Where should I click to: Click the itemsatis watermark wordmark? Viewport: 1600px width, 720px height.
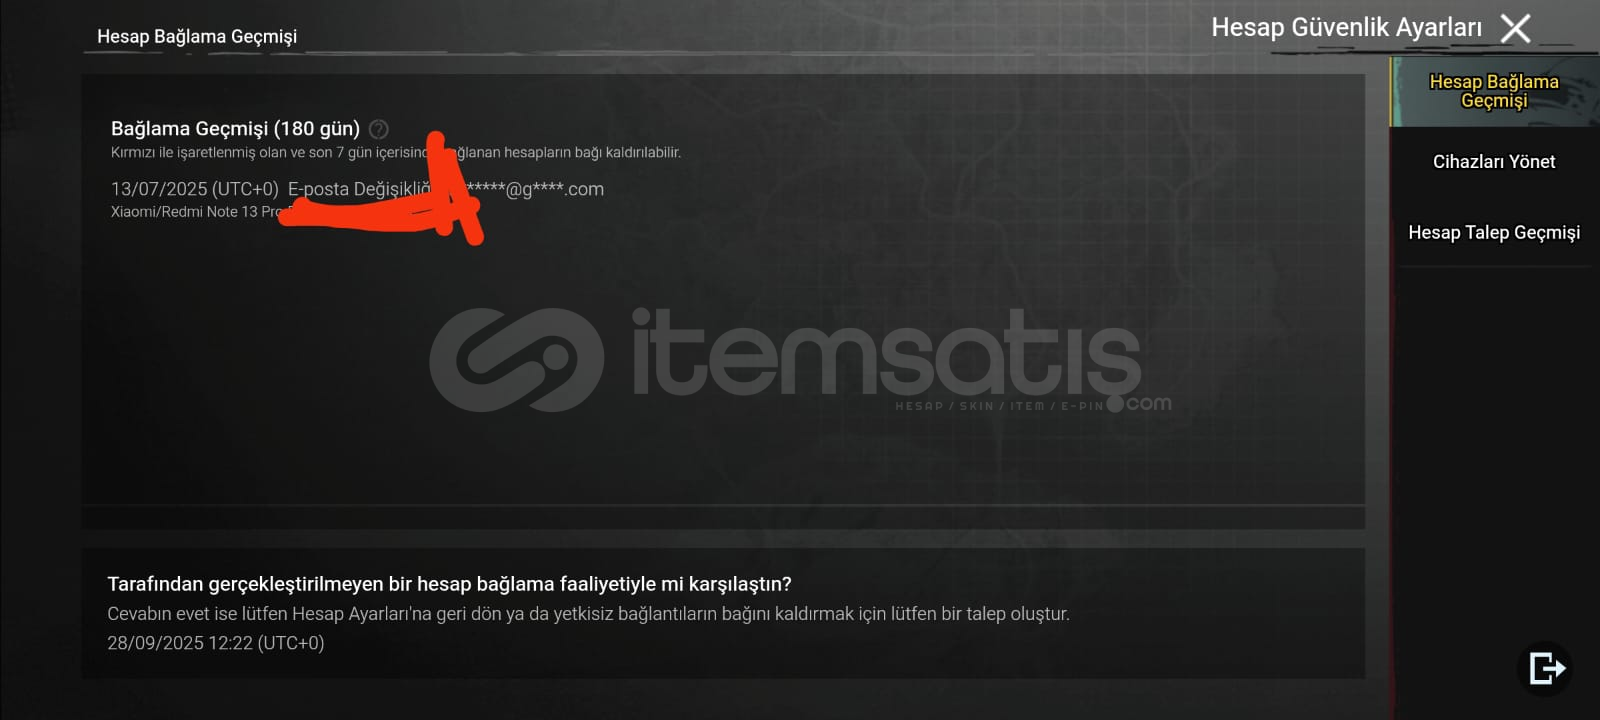pos(885,353)
